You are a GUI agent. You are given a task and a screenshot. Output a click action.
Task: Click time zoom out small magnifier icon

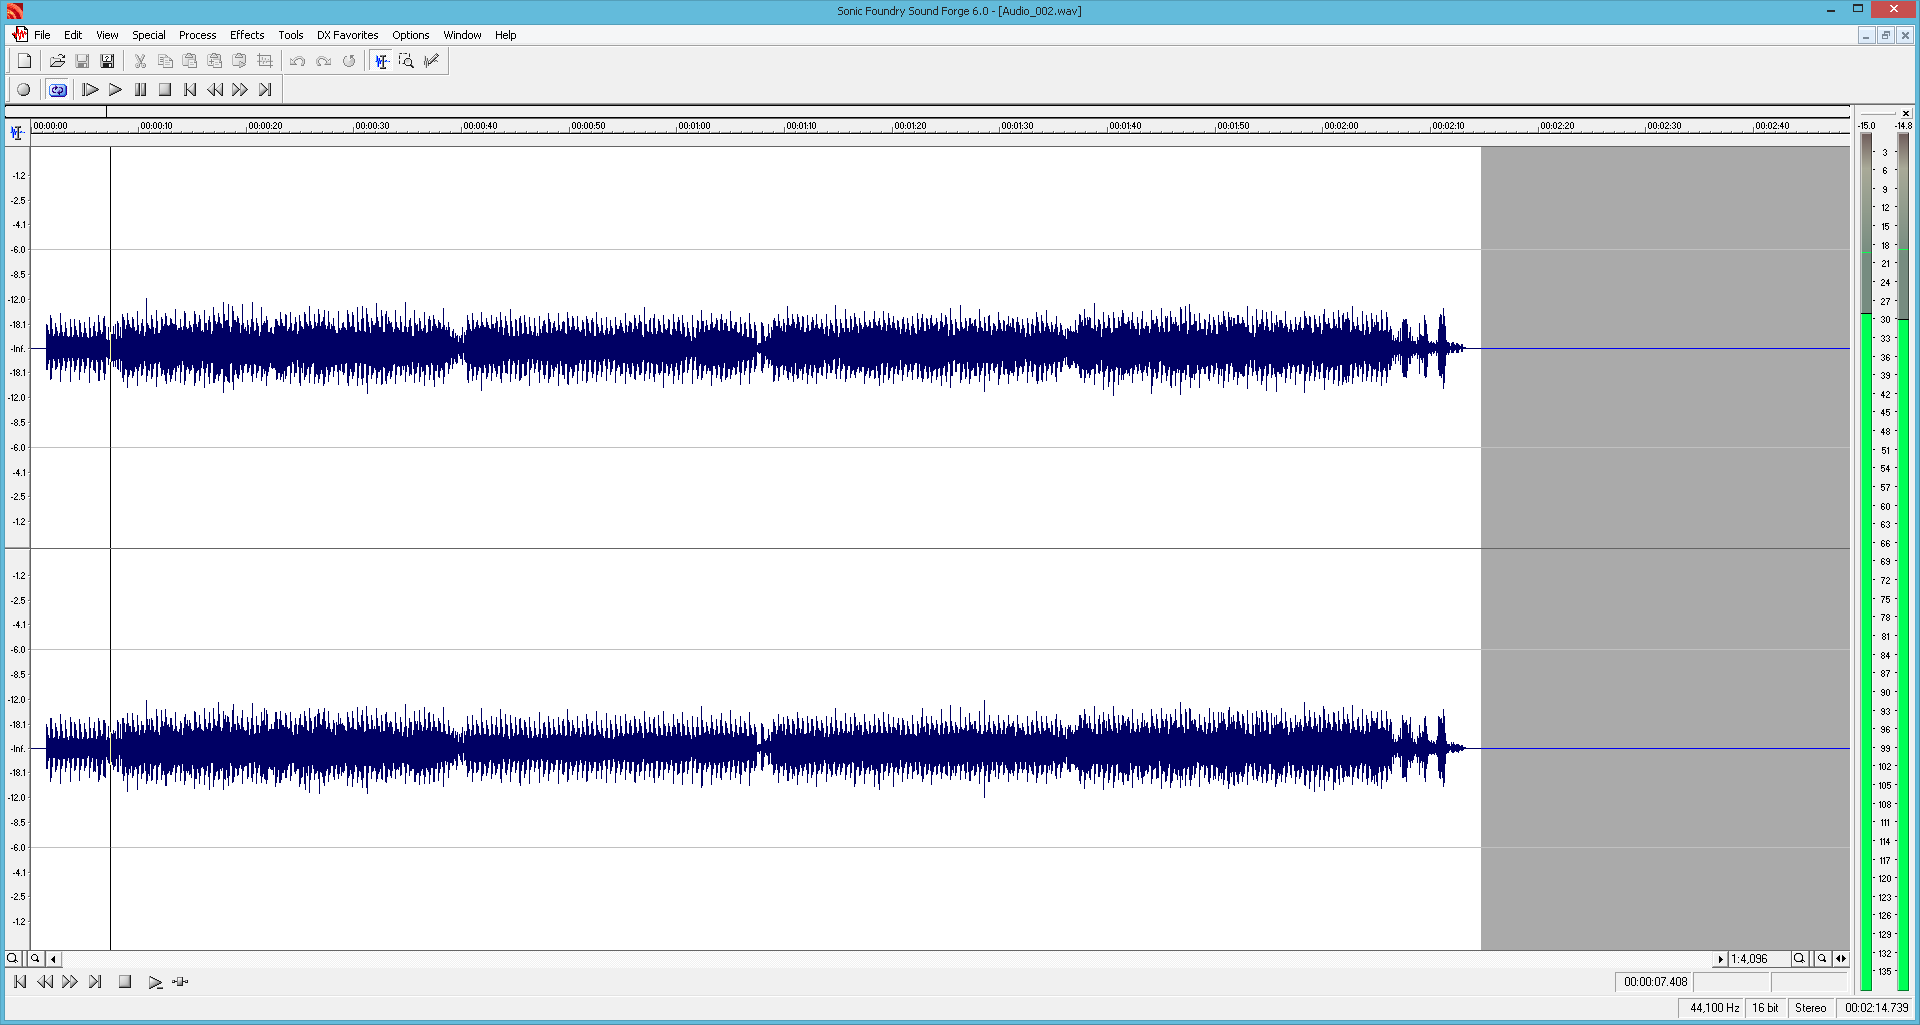(x=1822, y=958)
